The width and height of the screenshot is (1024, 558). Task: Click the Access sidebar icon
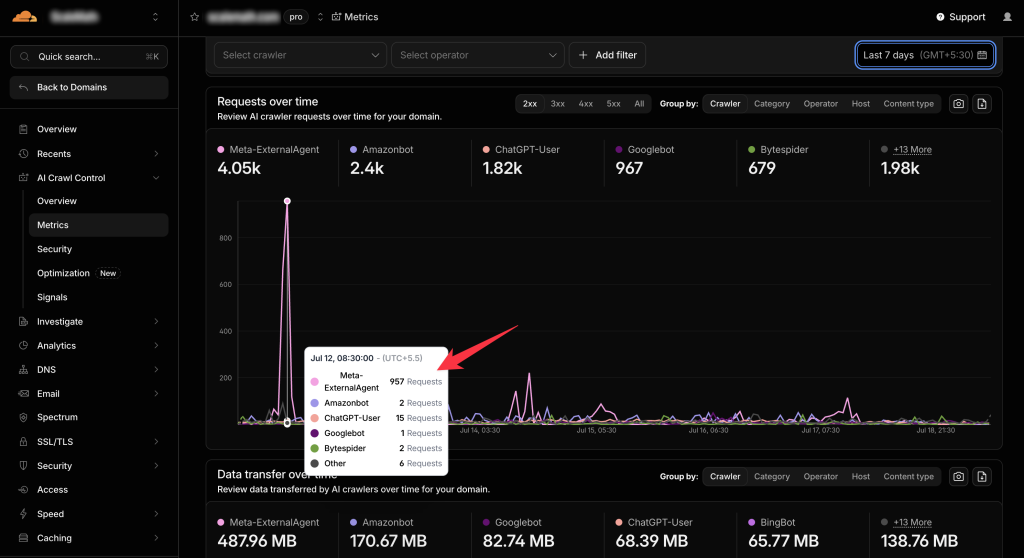click(x=24, y=489)
